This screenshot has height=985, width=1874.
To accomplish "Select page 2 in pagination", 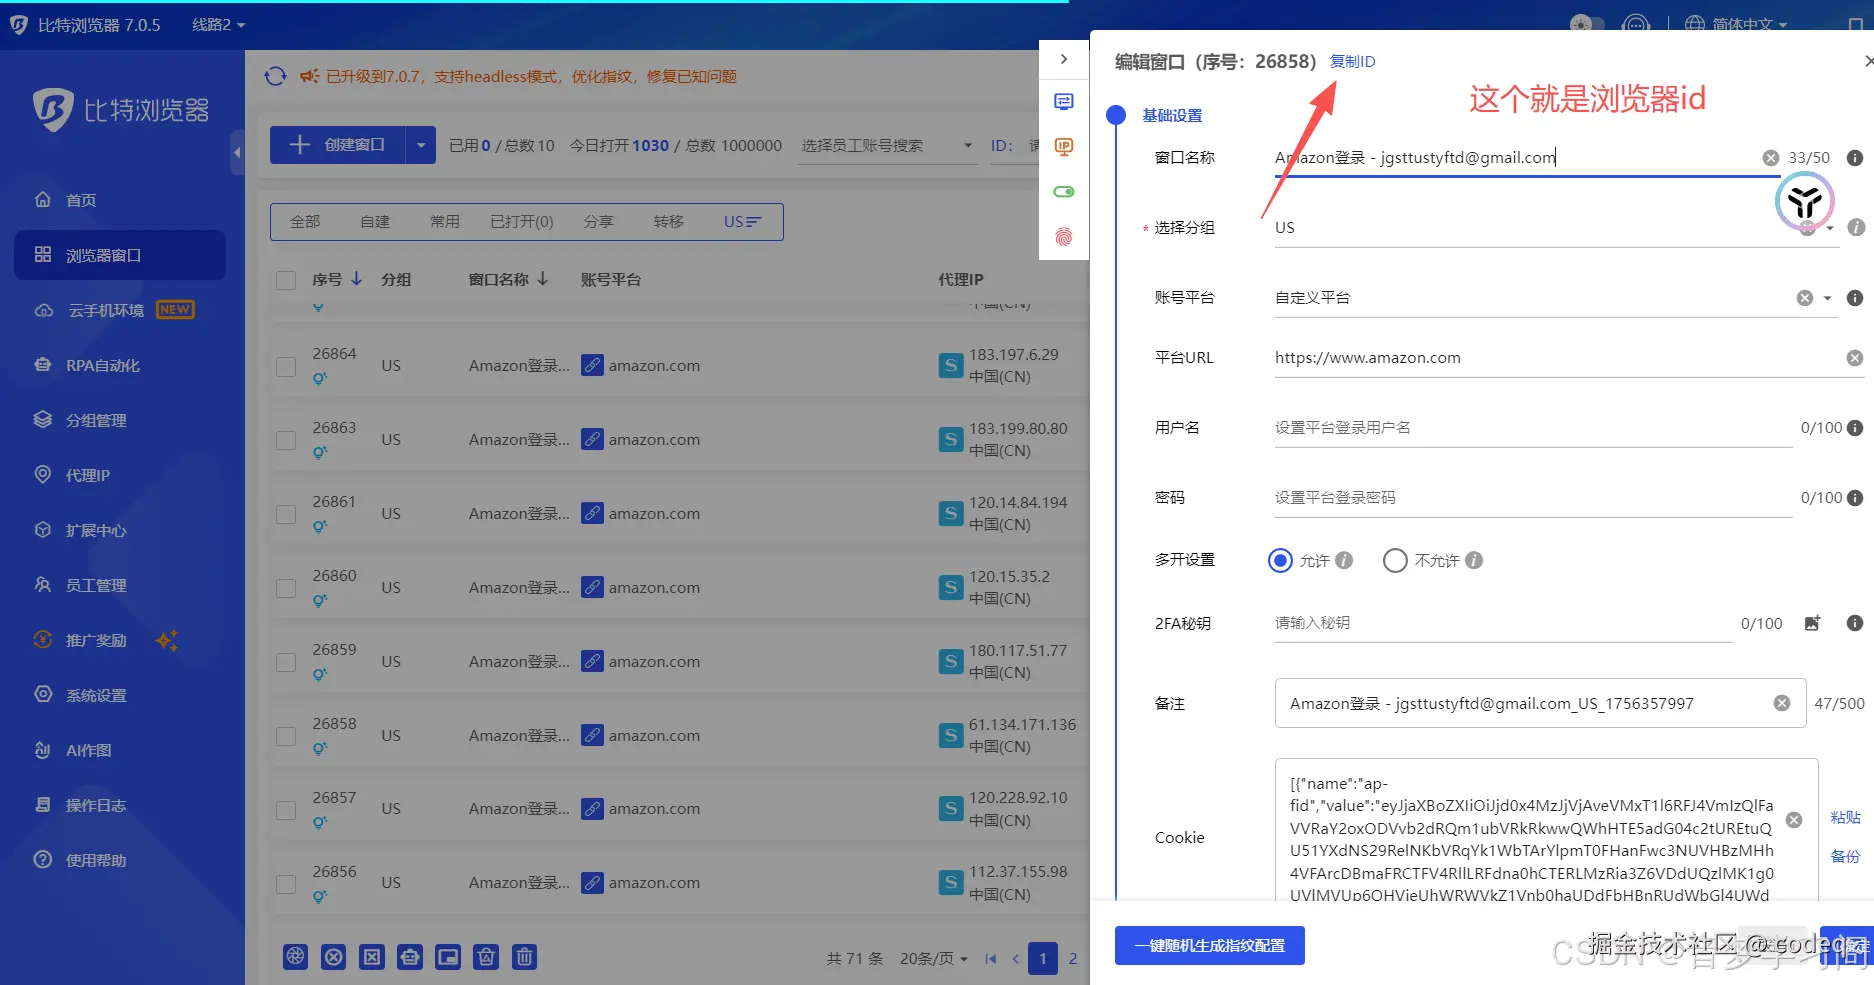I will click(1073, 957).
